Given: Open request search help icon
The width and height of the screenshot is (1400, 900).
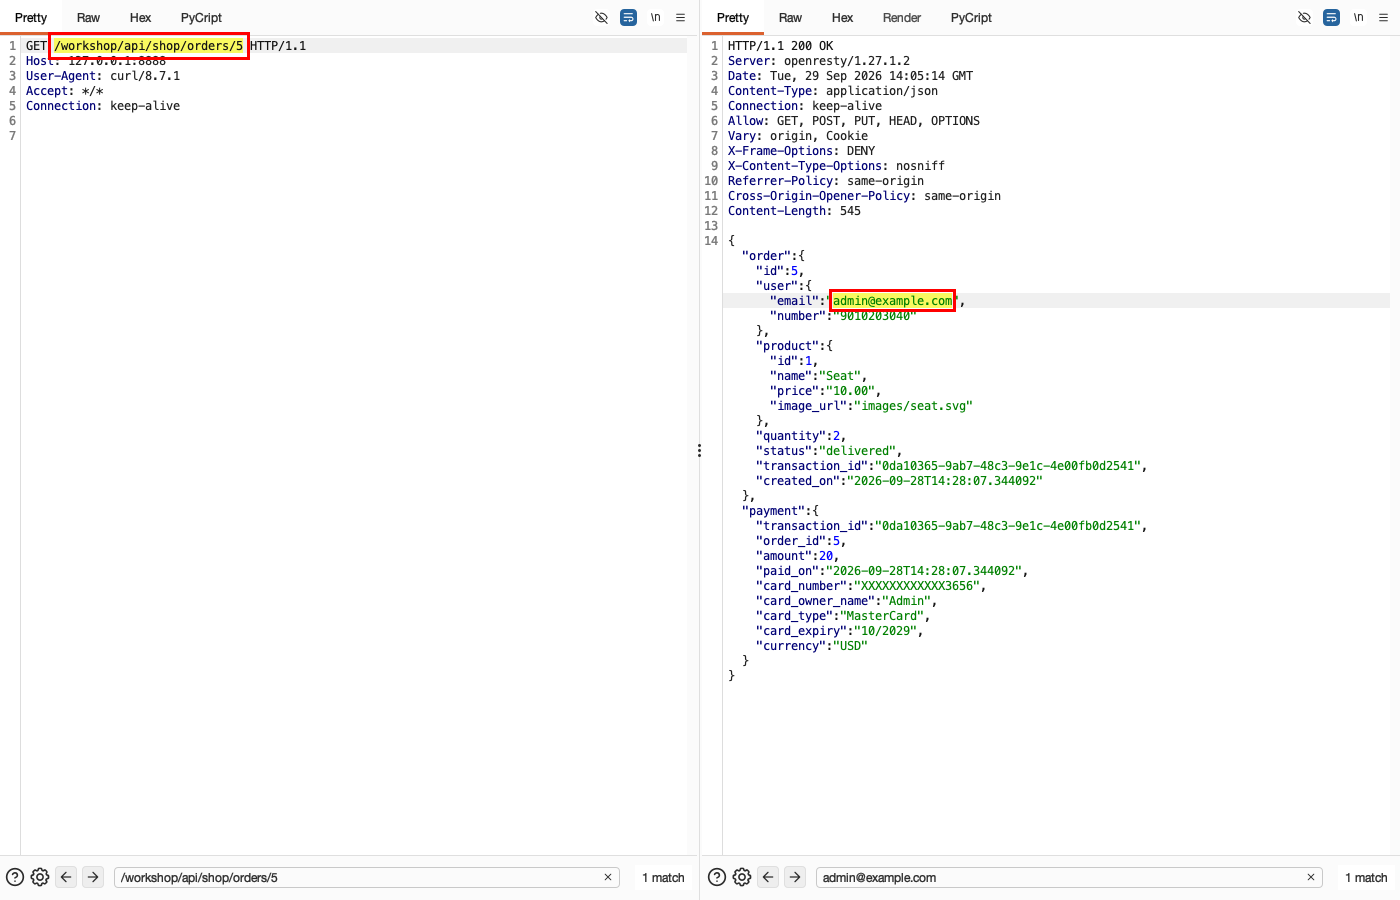Looking at the screenshot, I should pos(15,877).
